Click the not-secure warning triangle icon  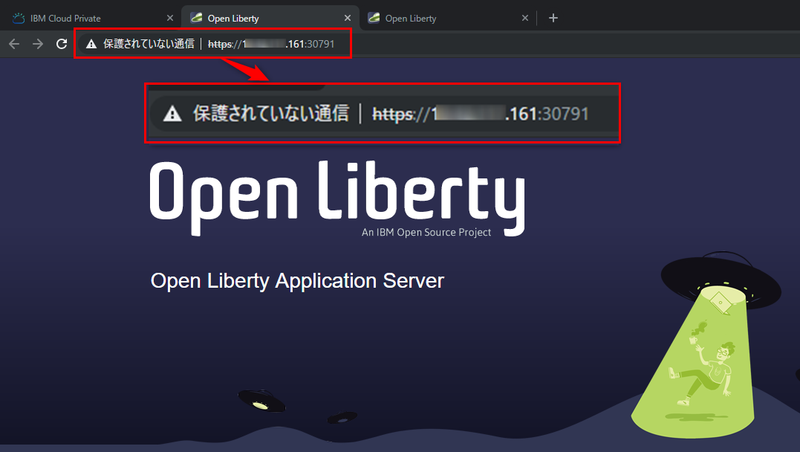pyautogui.click(x=91, y=44)
